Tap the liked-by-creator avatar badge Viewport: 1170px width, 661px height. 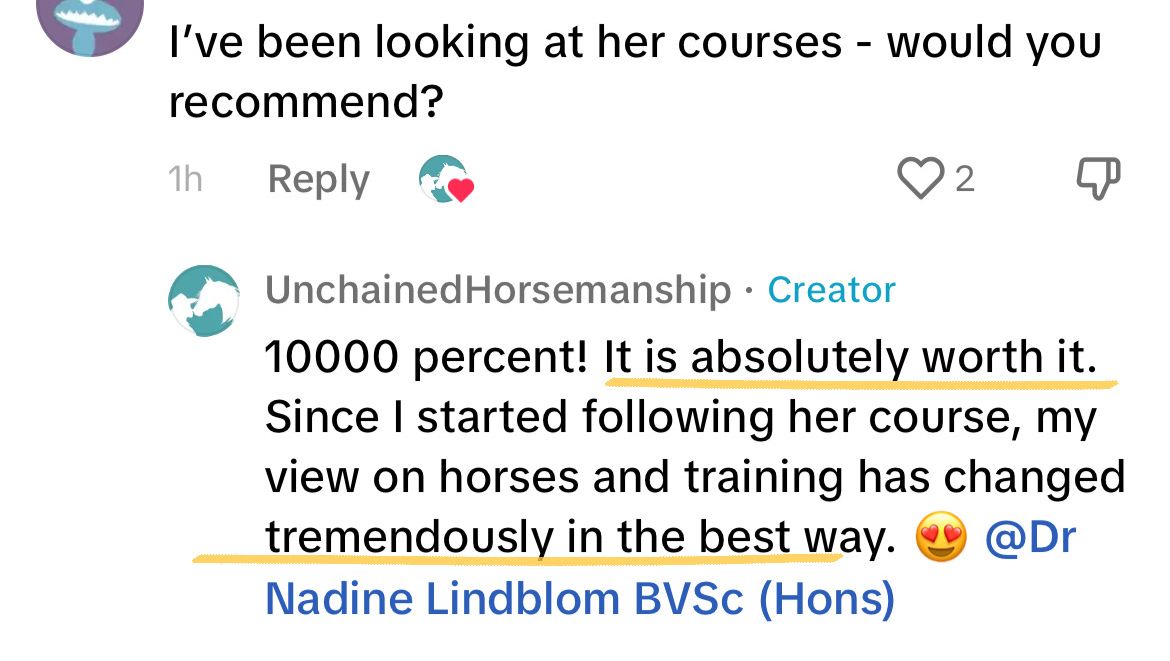440,178
